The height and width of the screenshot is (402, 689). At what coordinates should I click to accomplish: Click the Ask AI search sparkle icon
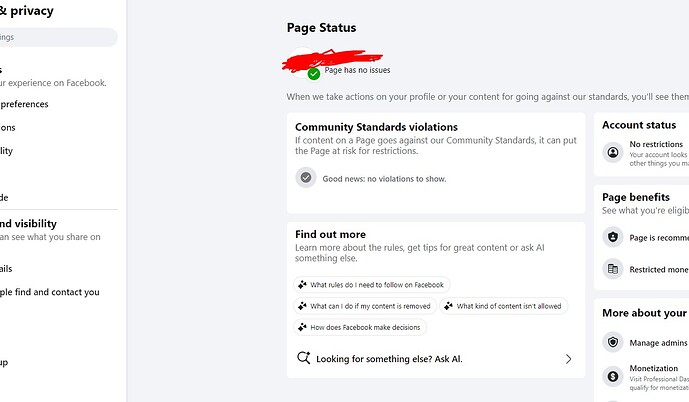point(304,358)
